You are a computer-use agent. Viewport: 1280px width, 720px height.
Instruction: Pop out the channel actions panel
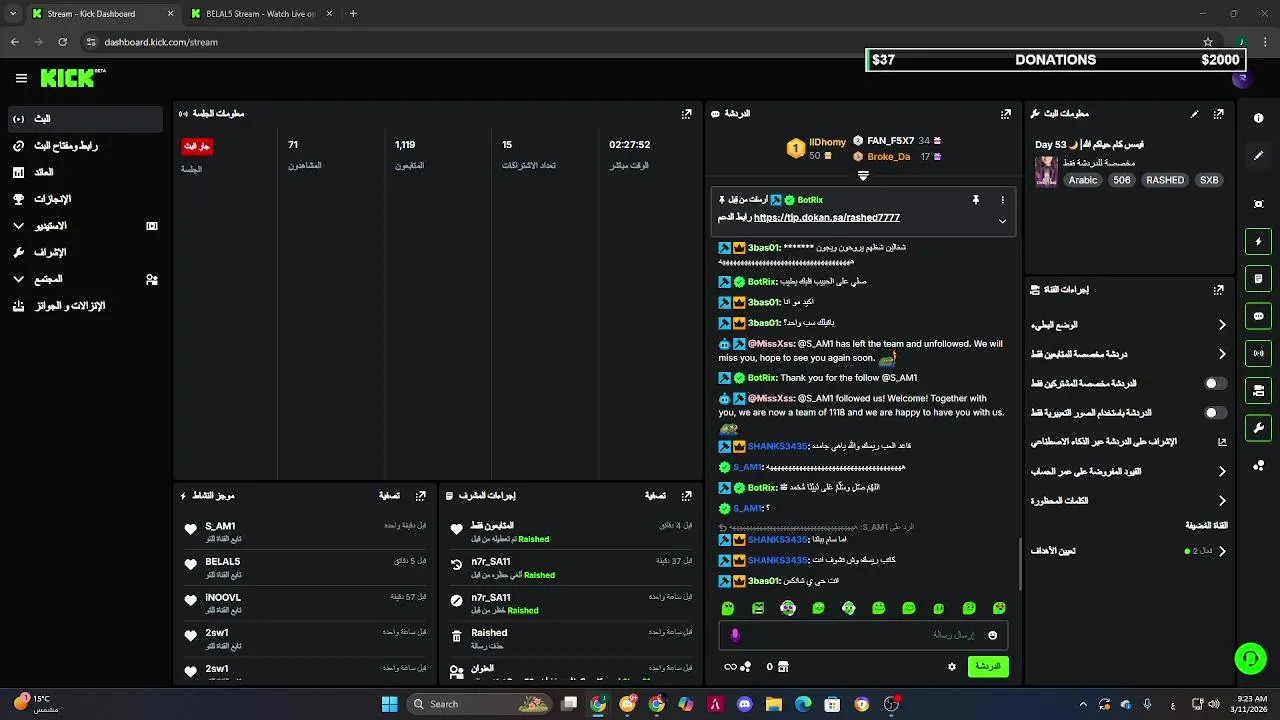click(x=1218, y=290)
